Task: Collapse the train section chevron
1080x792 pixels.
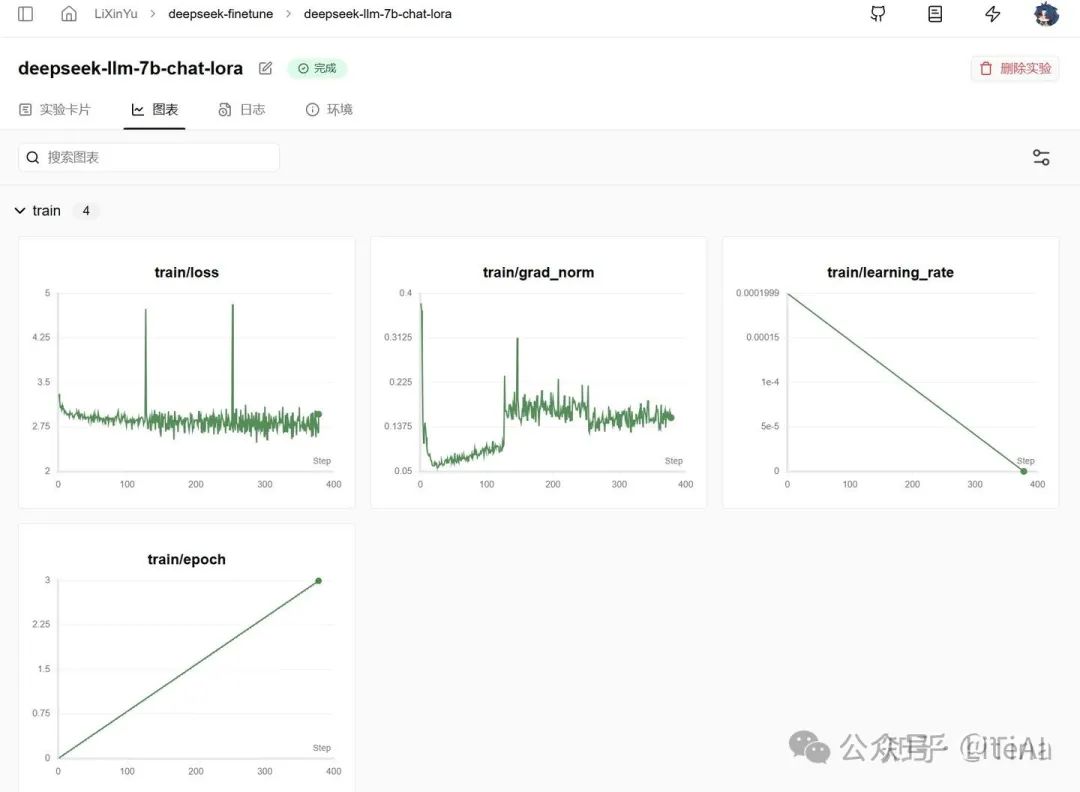Action: 20,211
